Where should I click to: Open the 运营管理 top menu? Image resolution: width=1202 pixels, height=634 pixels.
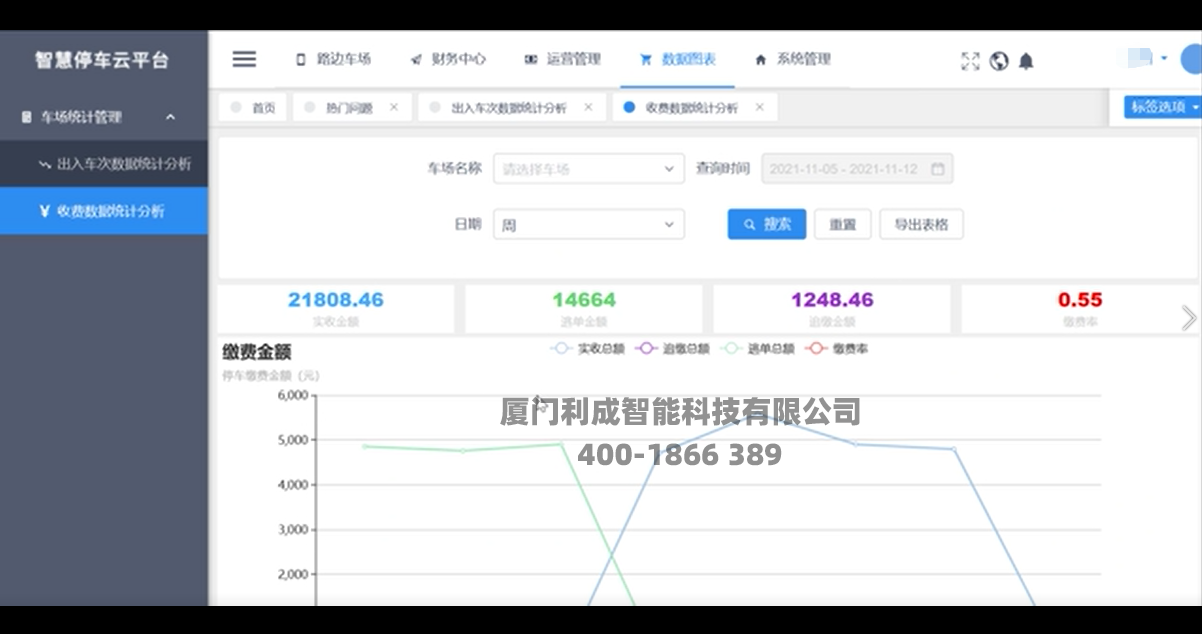pos(563,59)
